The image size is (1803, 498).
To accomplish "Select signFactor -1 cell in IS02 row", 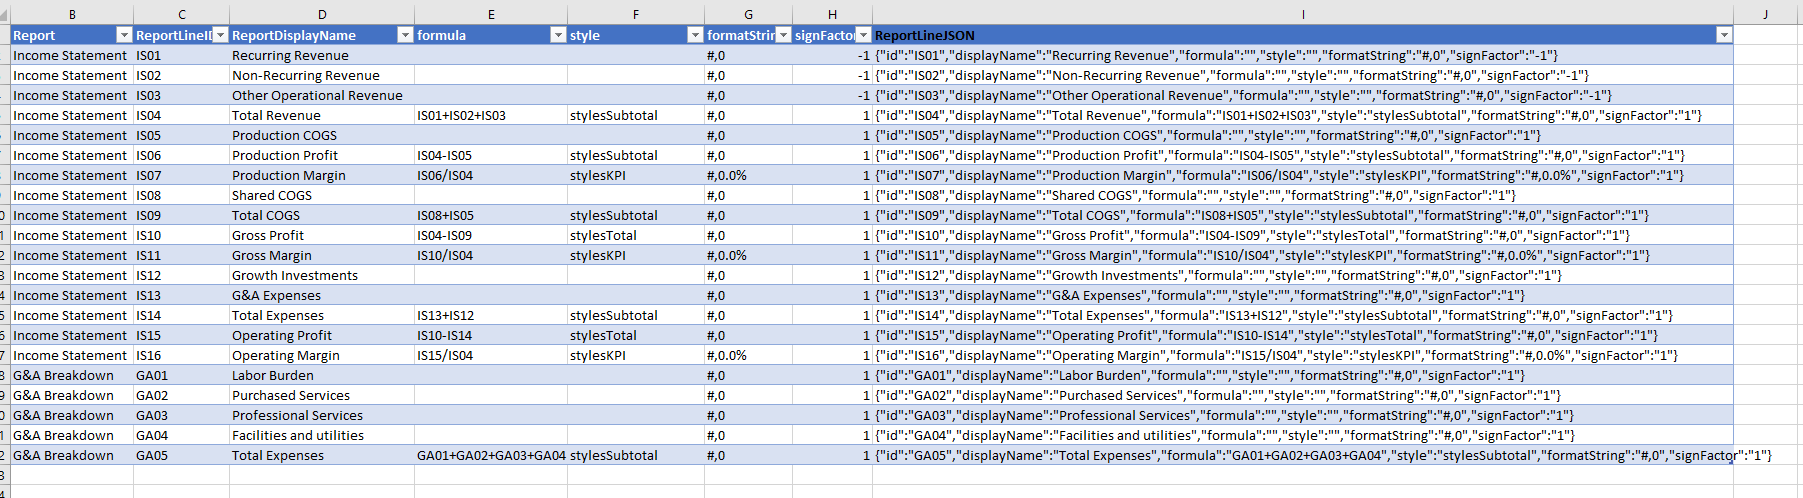I will (x=833, y=75).
